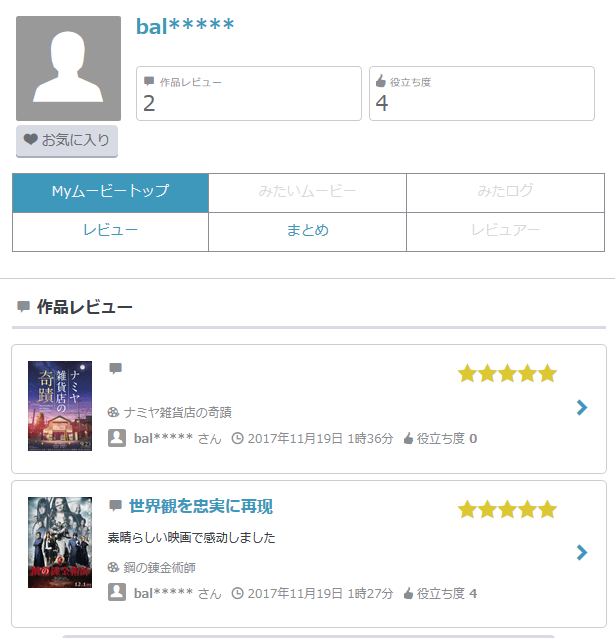The width and height of the screenshot is (615, 638).
Task: Click the five-star rating on ナミヤ雑貨店 review
Action: (507, 374)
